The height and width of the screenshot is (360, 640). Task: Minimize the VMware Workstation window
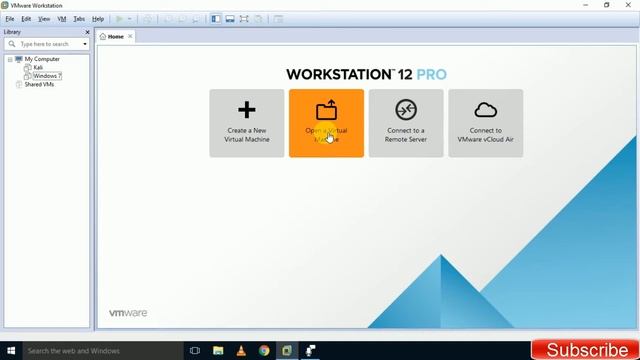(x=586, y=5)
